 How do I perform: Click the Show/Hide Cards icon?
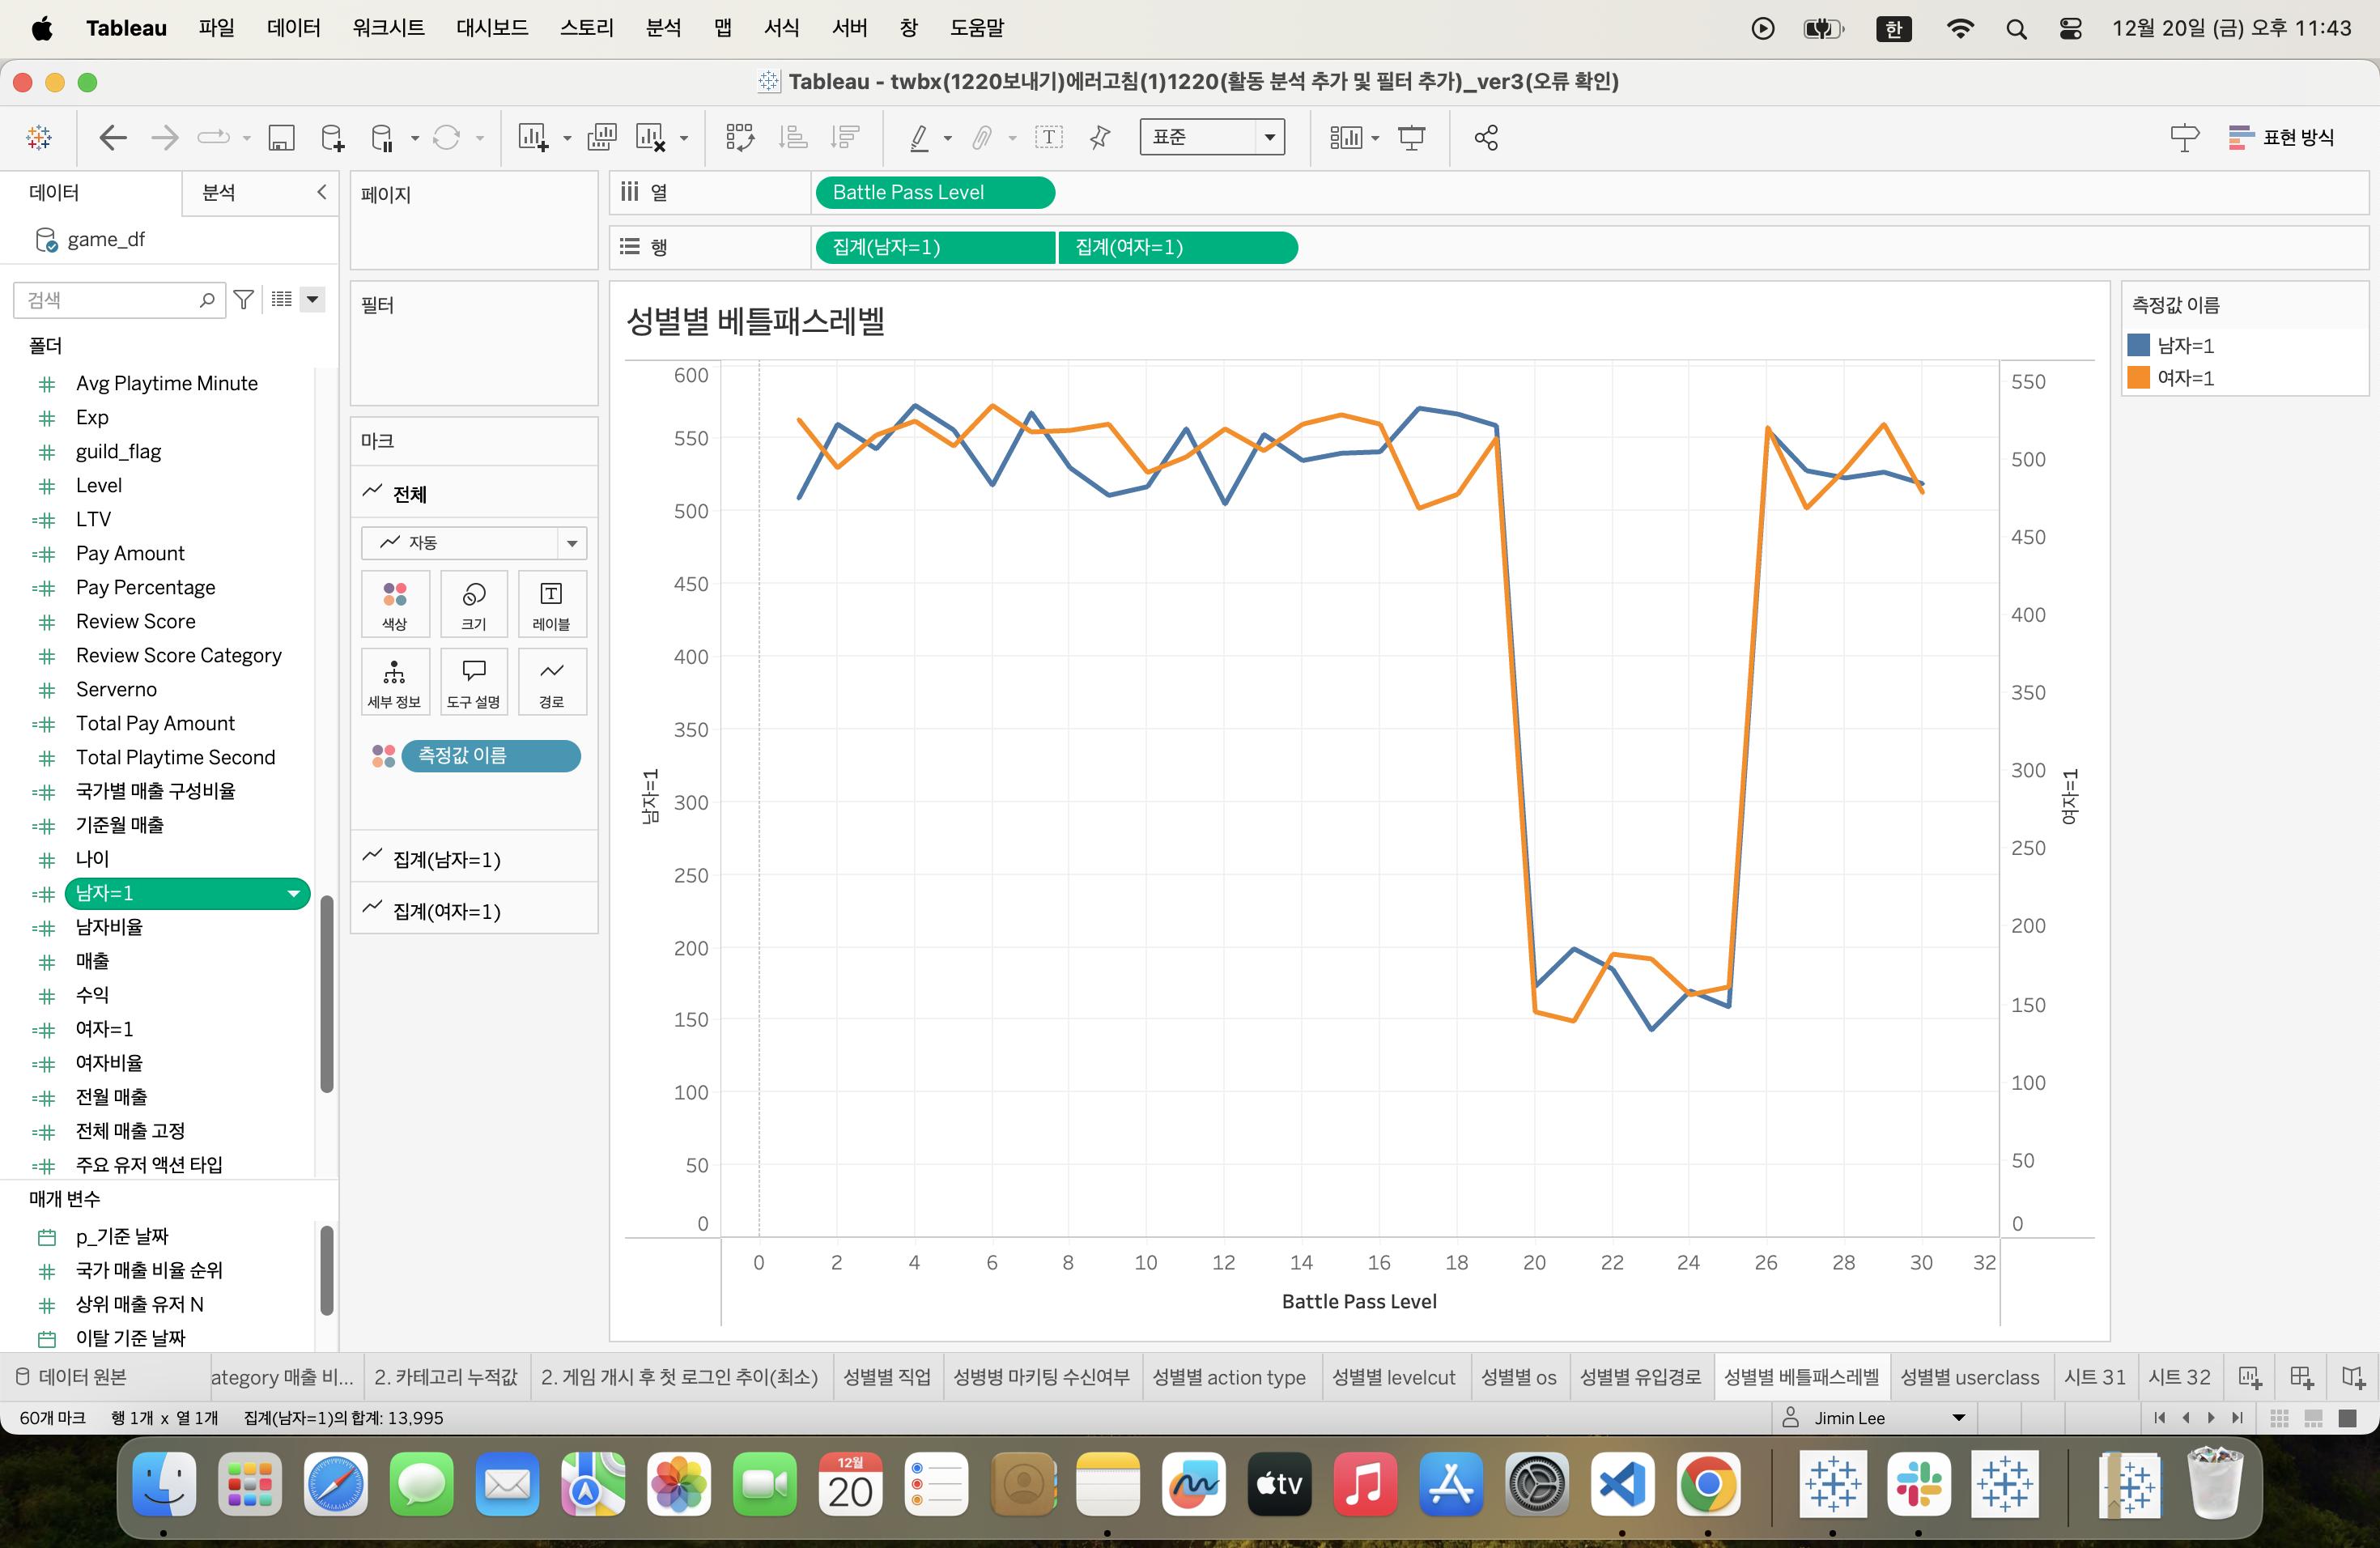pos(1346,137)
